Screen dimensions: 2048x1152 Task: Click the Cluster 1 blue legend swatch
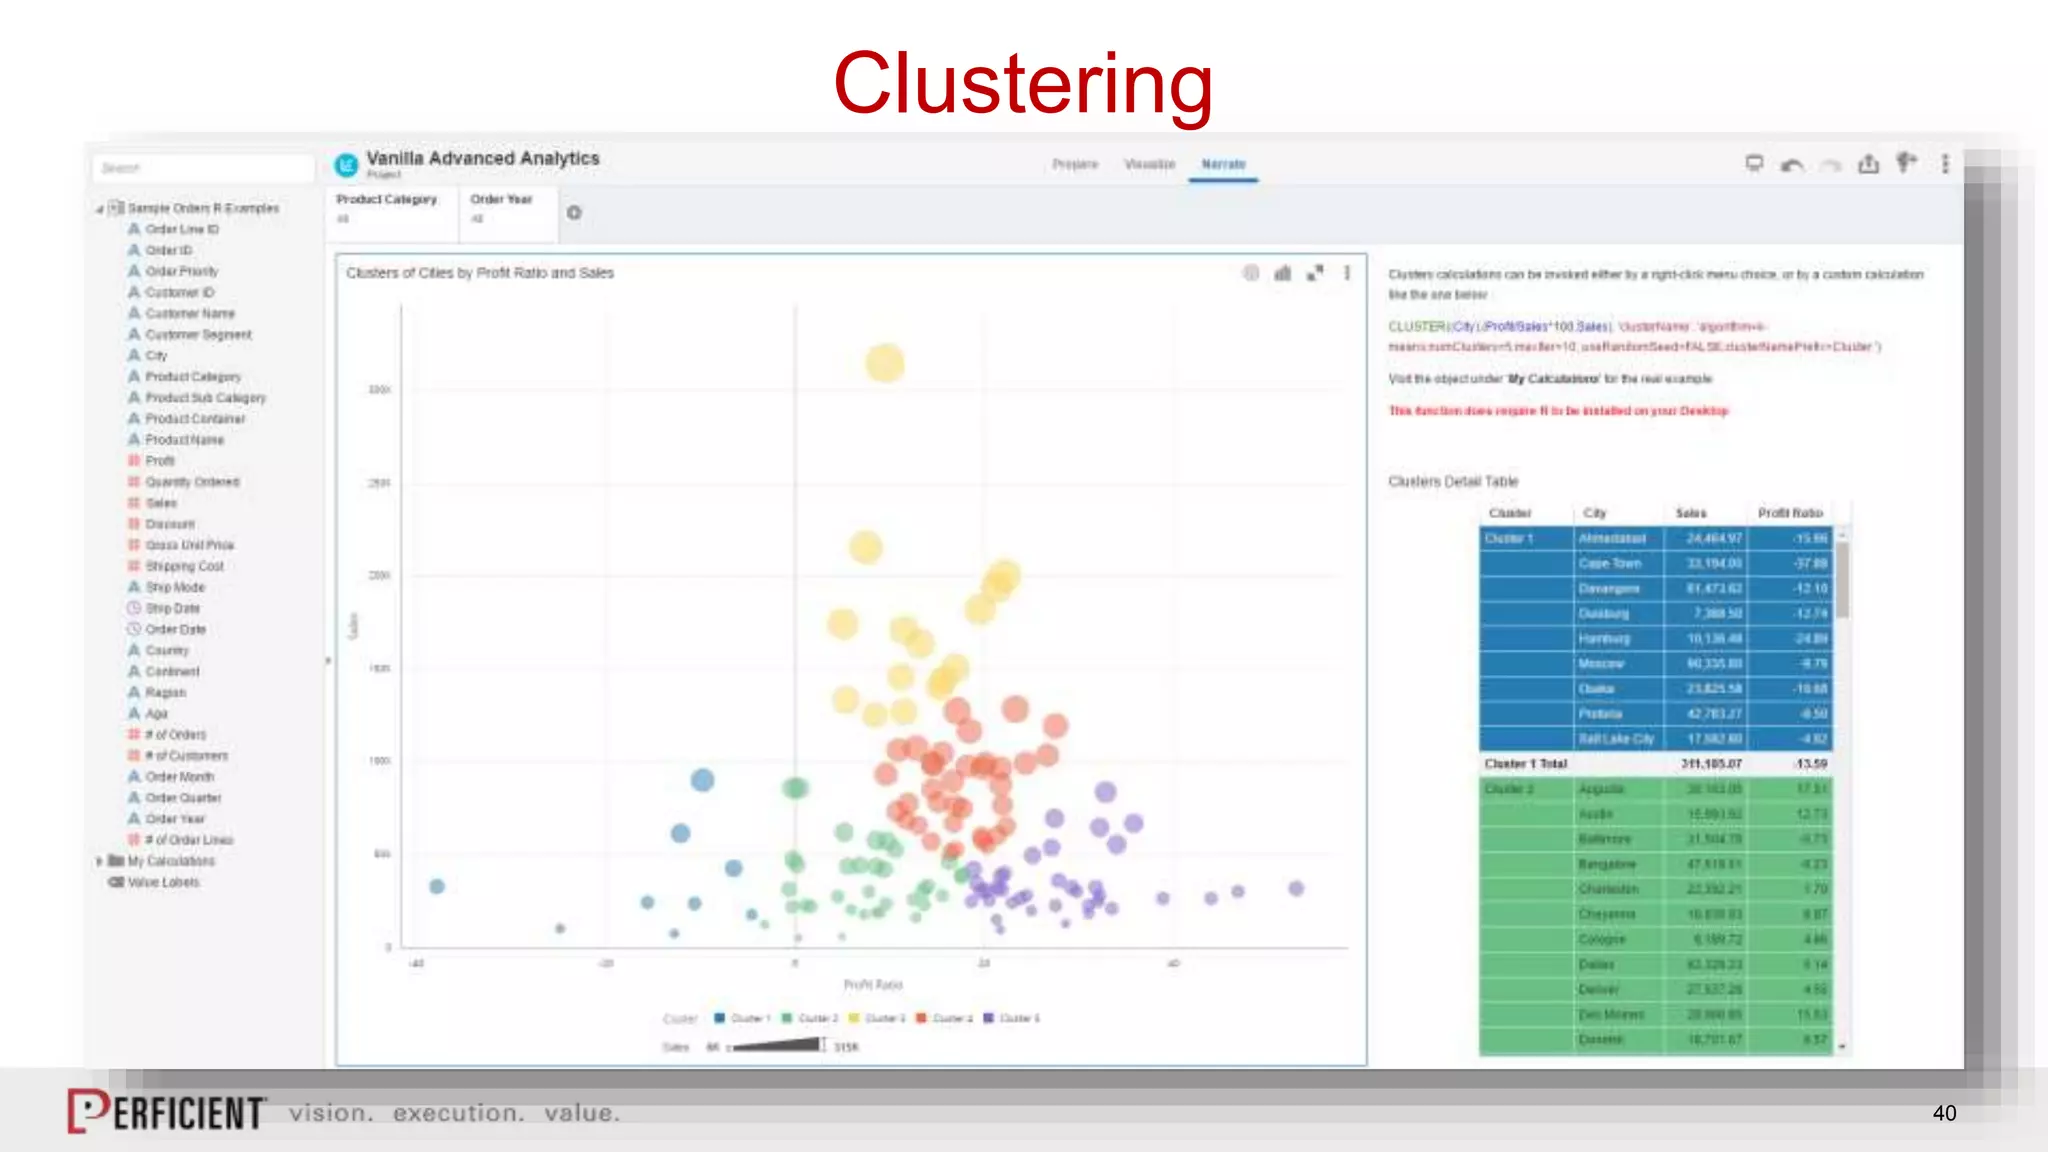(x=719, y=1018)
